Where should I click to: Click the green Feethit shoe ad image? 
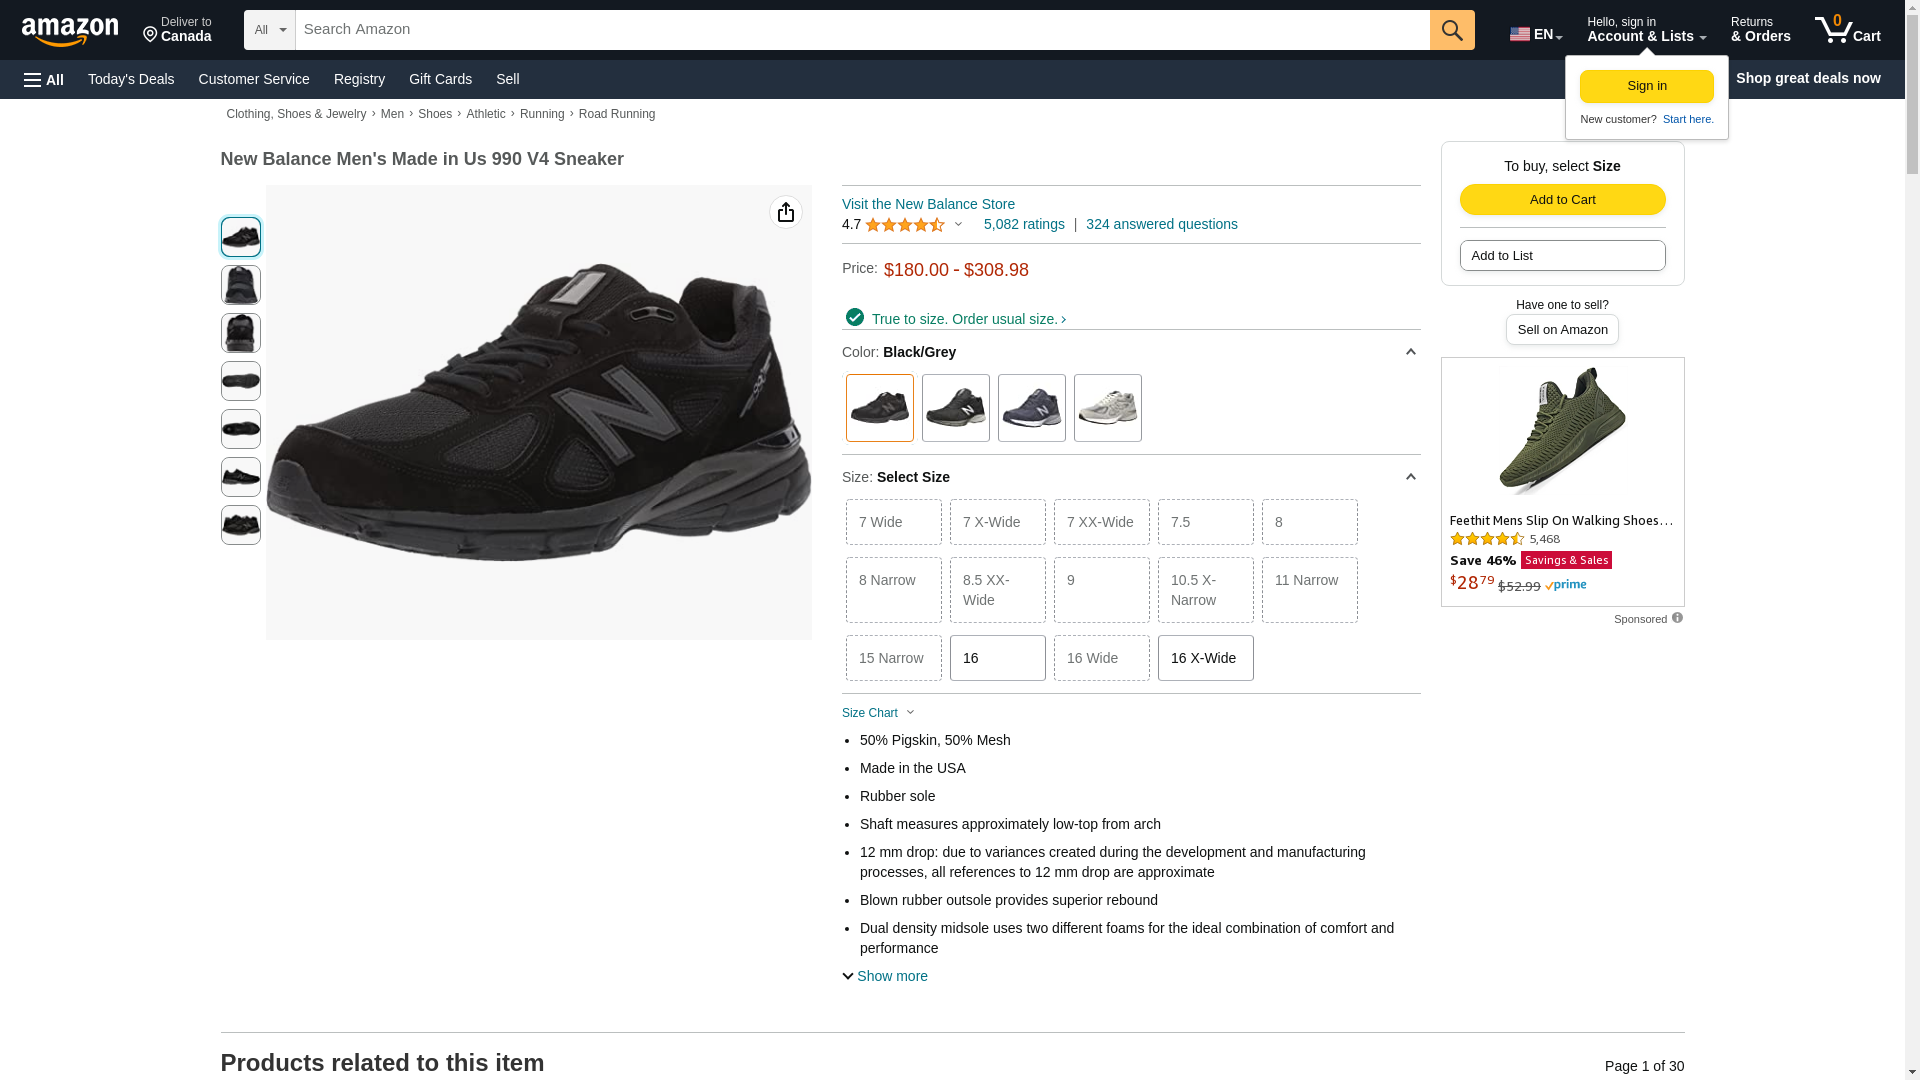pos(1561,430)
